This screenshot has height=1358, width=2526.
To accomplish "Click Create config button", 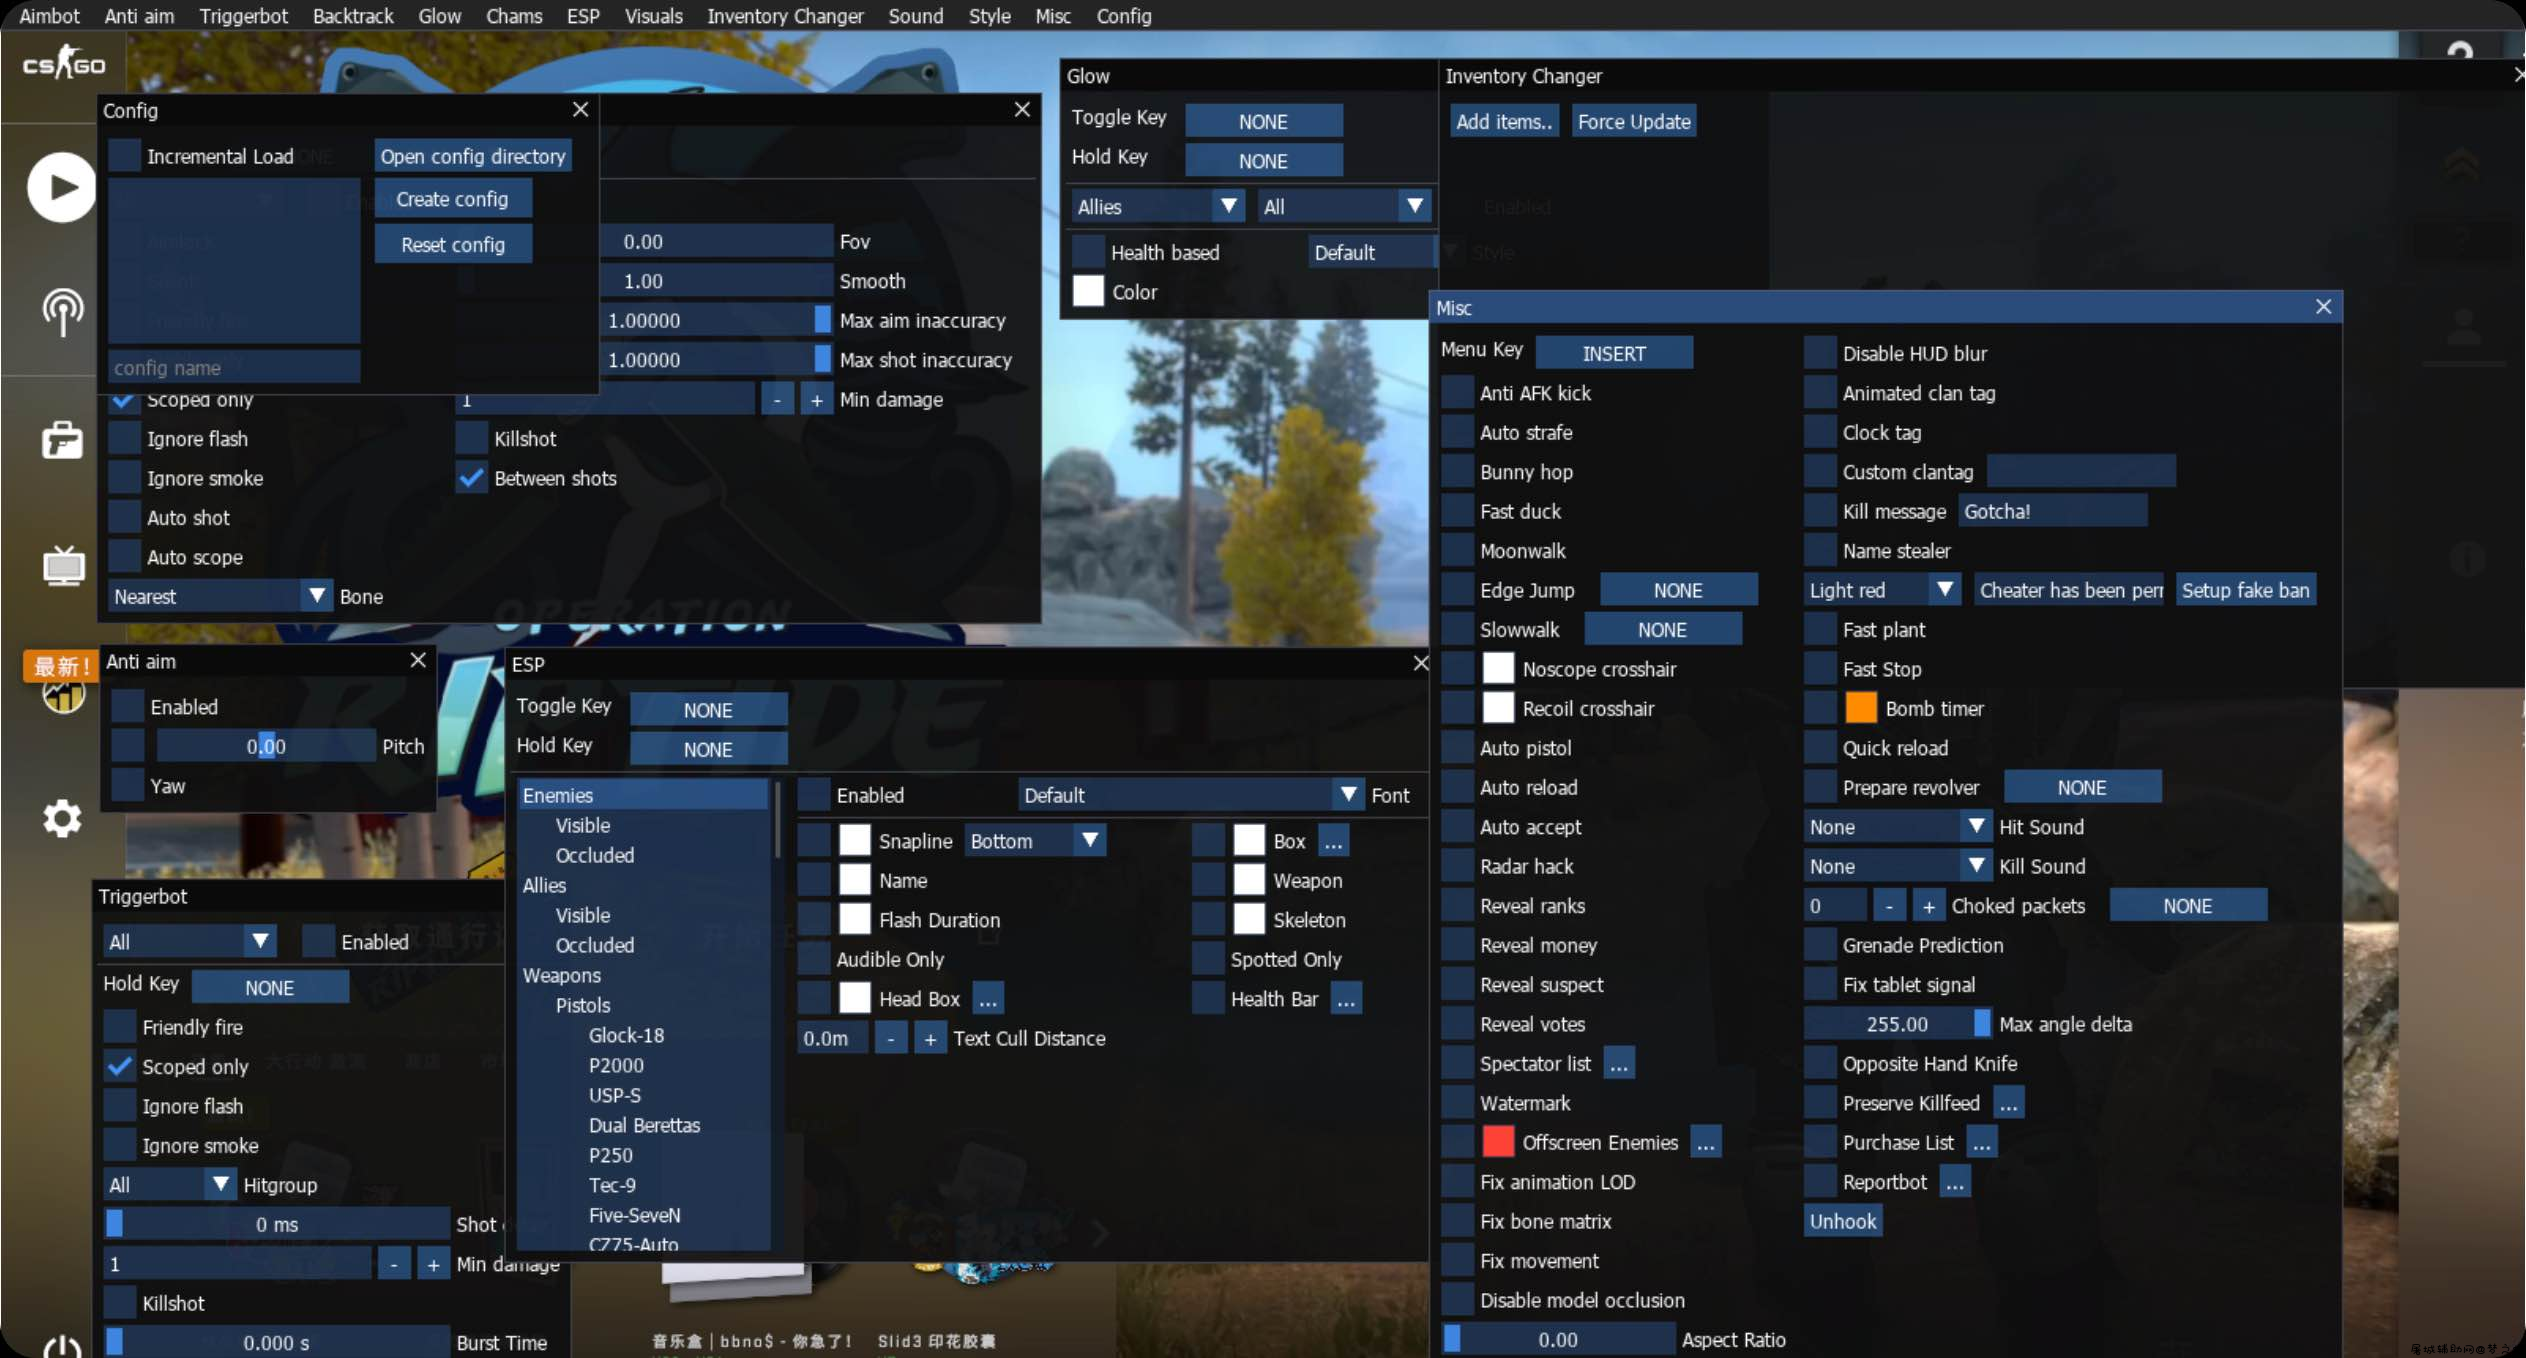I will (452, 199).
